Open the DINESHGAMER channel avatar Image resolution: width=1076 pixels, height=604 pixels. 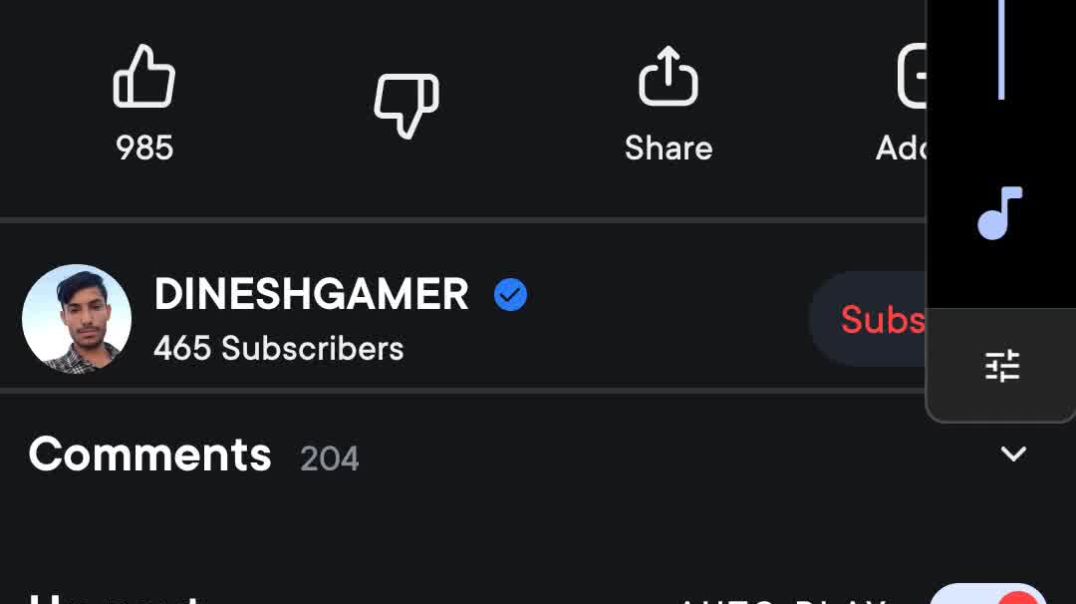tap(77, 319)
